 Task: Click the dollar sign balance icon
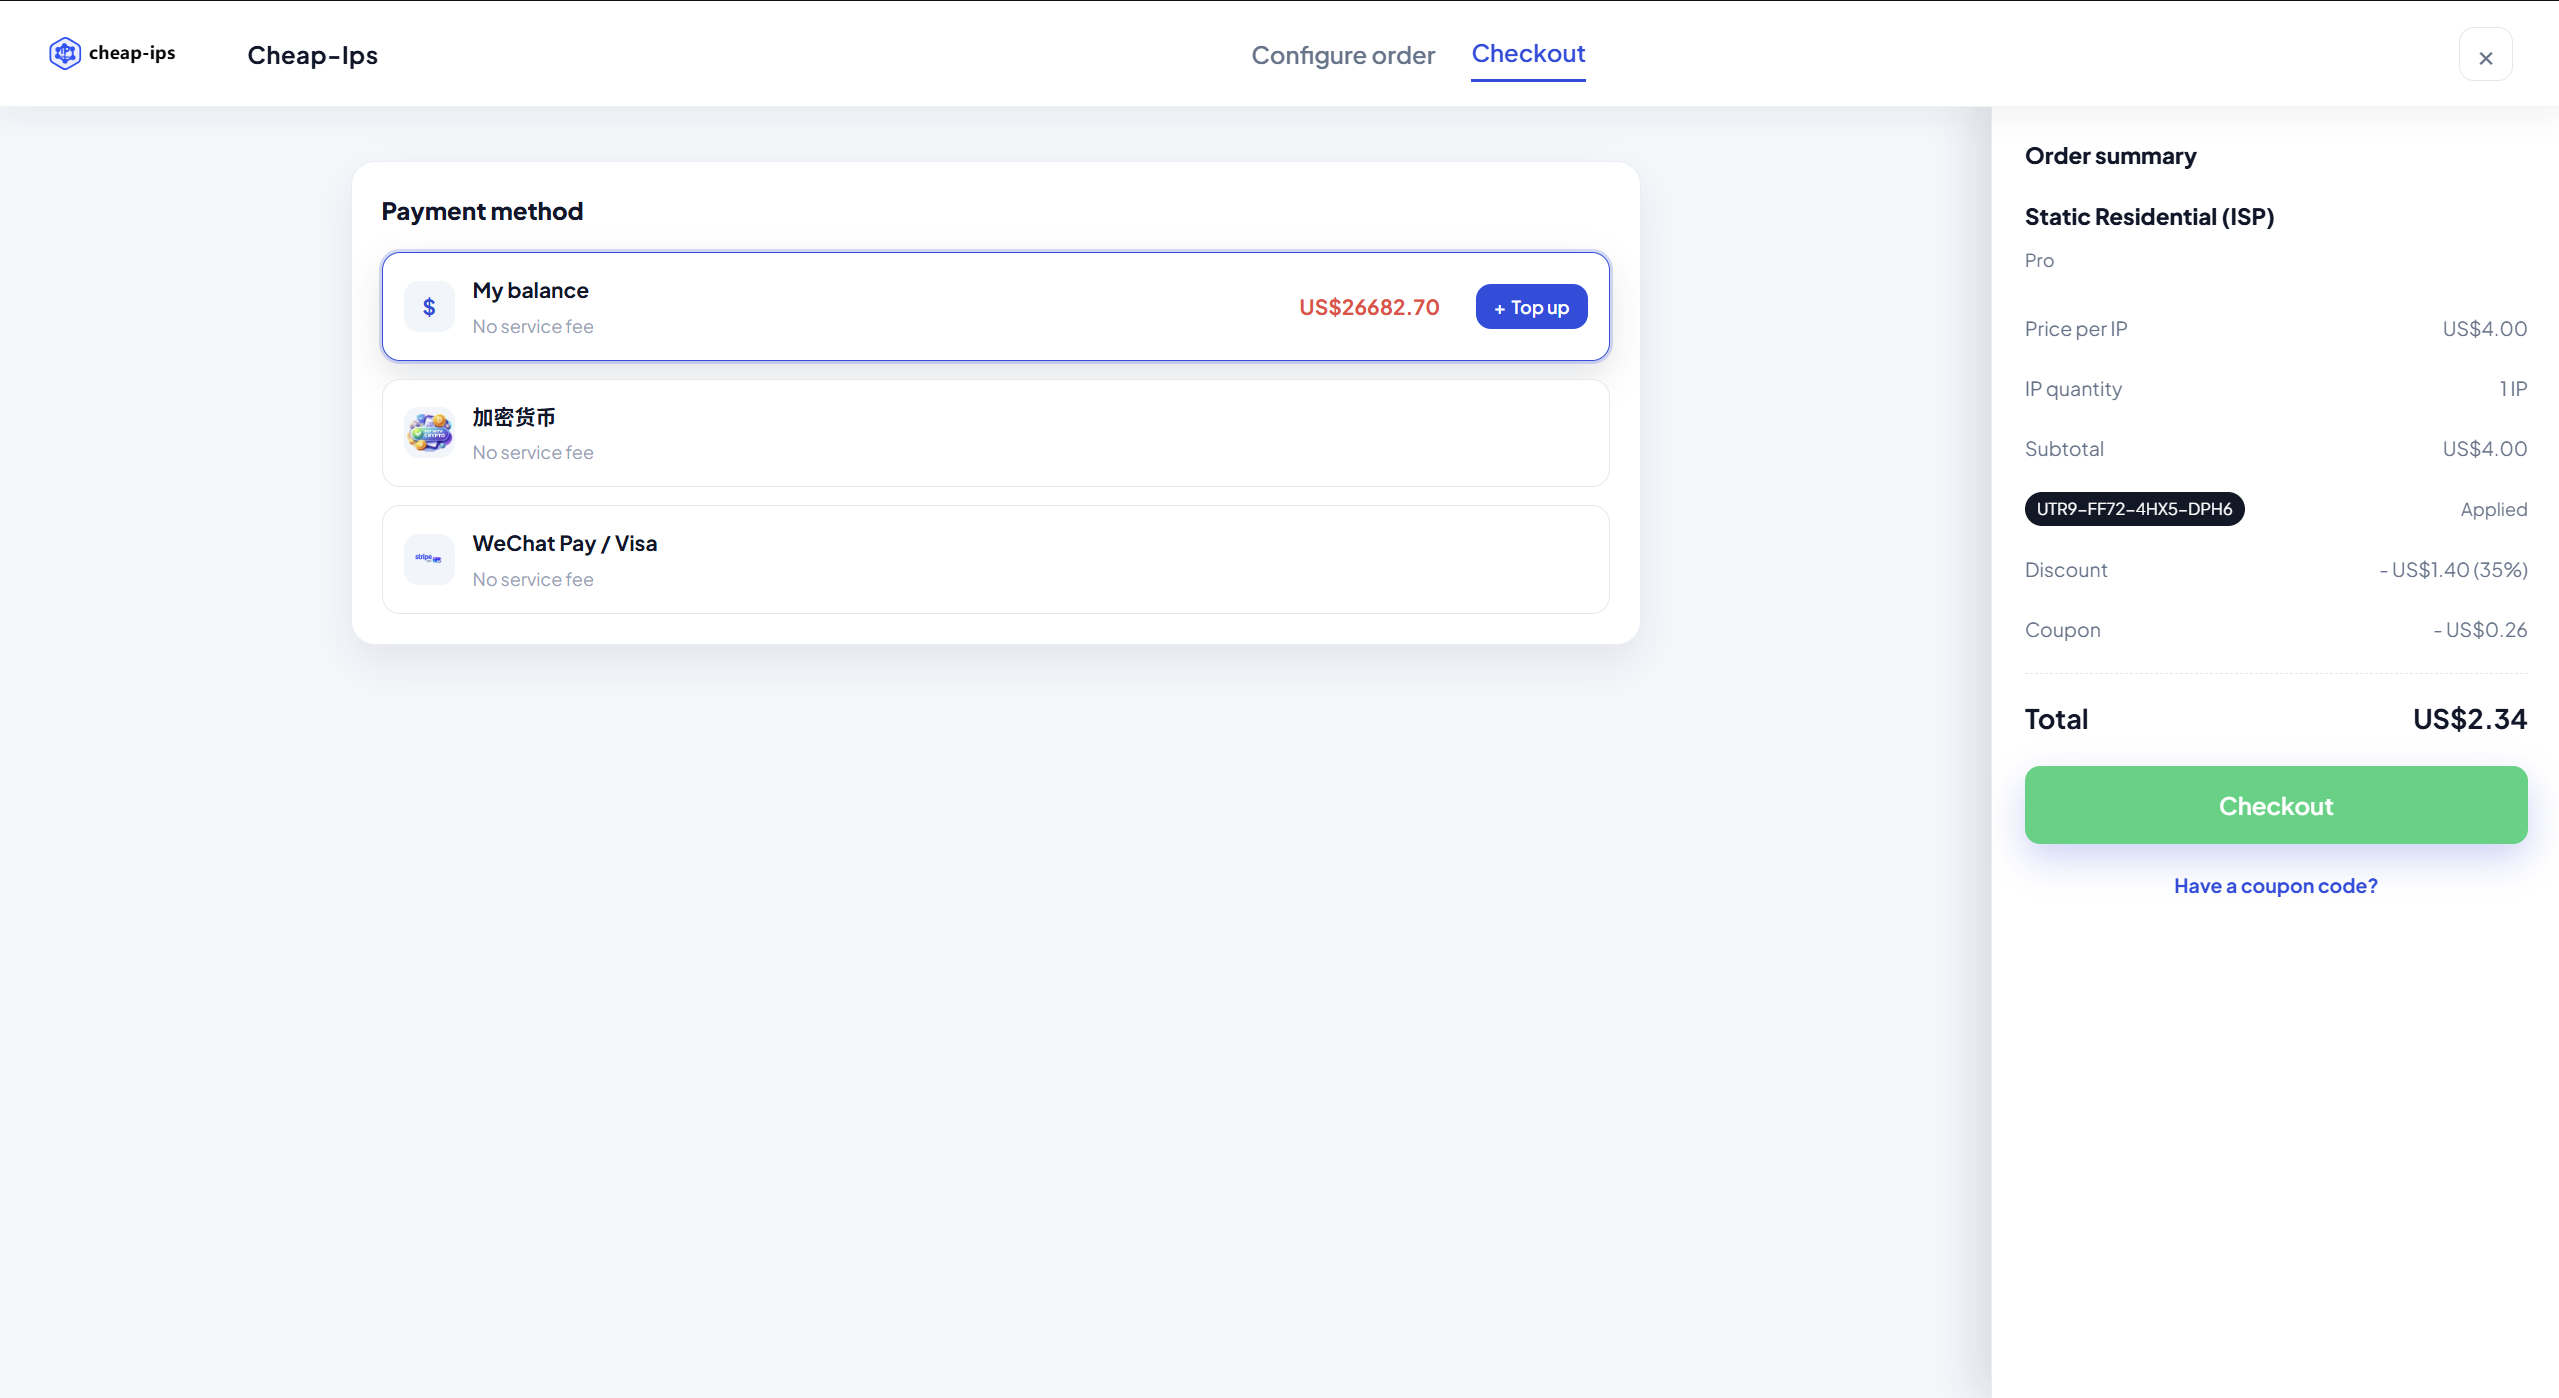click(429, 307)
